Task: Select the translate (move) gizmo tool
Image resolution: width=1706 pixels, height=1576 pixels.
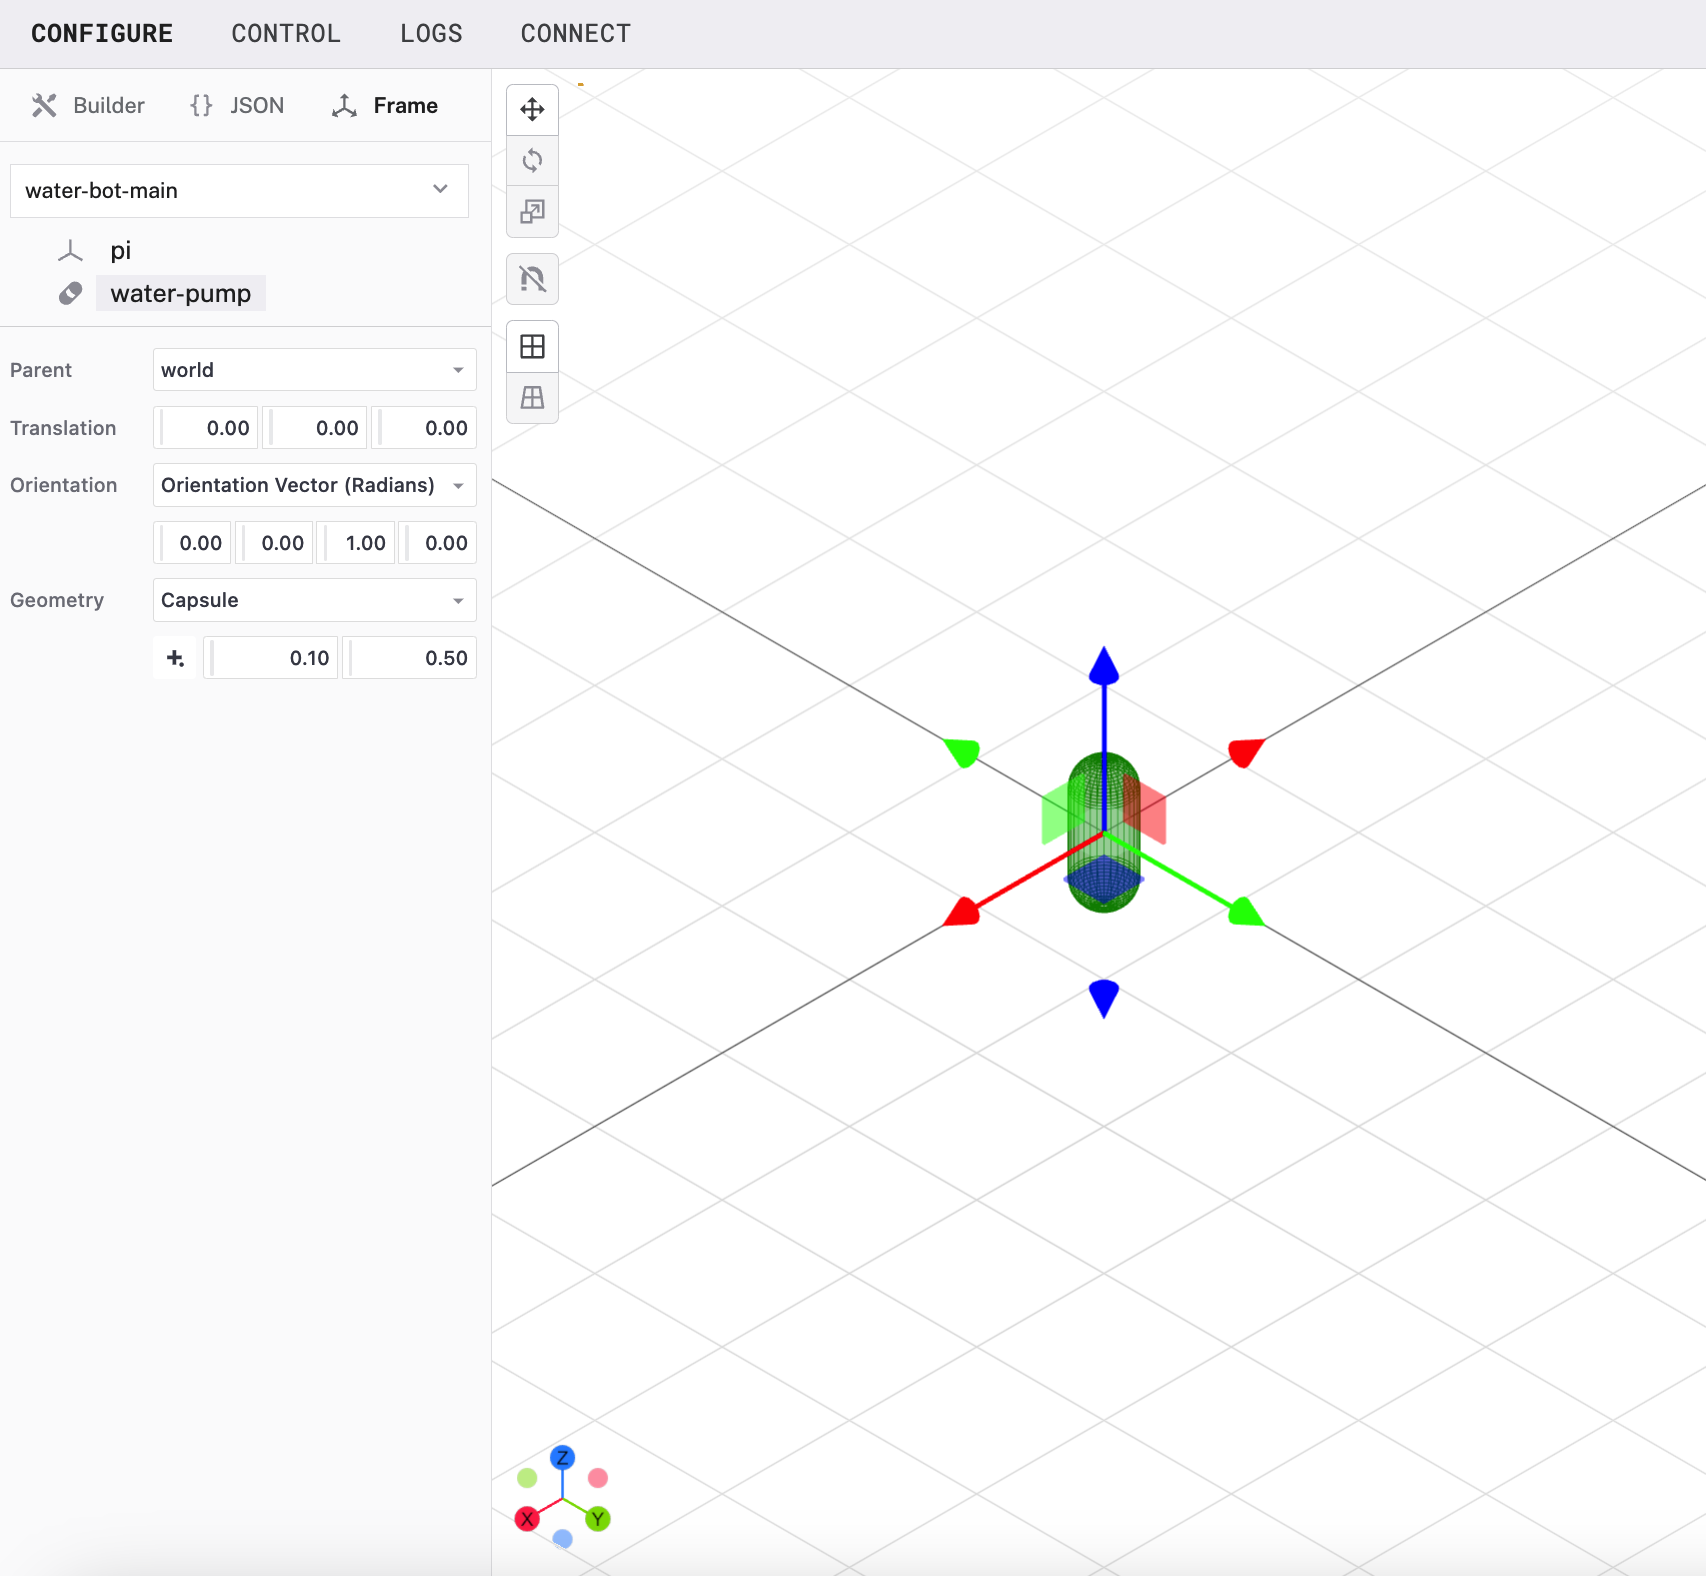Action: (x=532, y=109)
